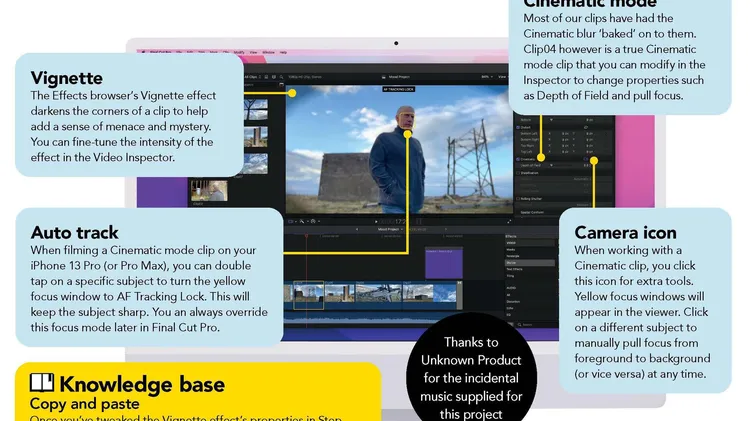Screen dimensions: 750x421
Task: Go forward in timeline history with the right arrow
Action: tap(446, 229)
